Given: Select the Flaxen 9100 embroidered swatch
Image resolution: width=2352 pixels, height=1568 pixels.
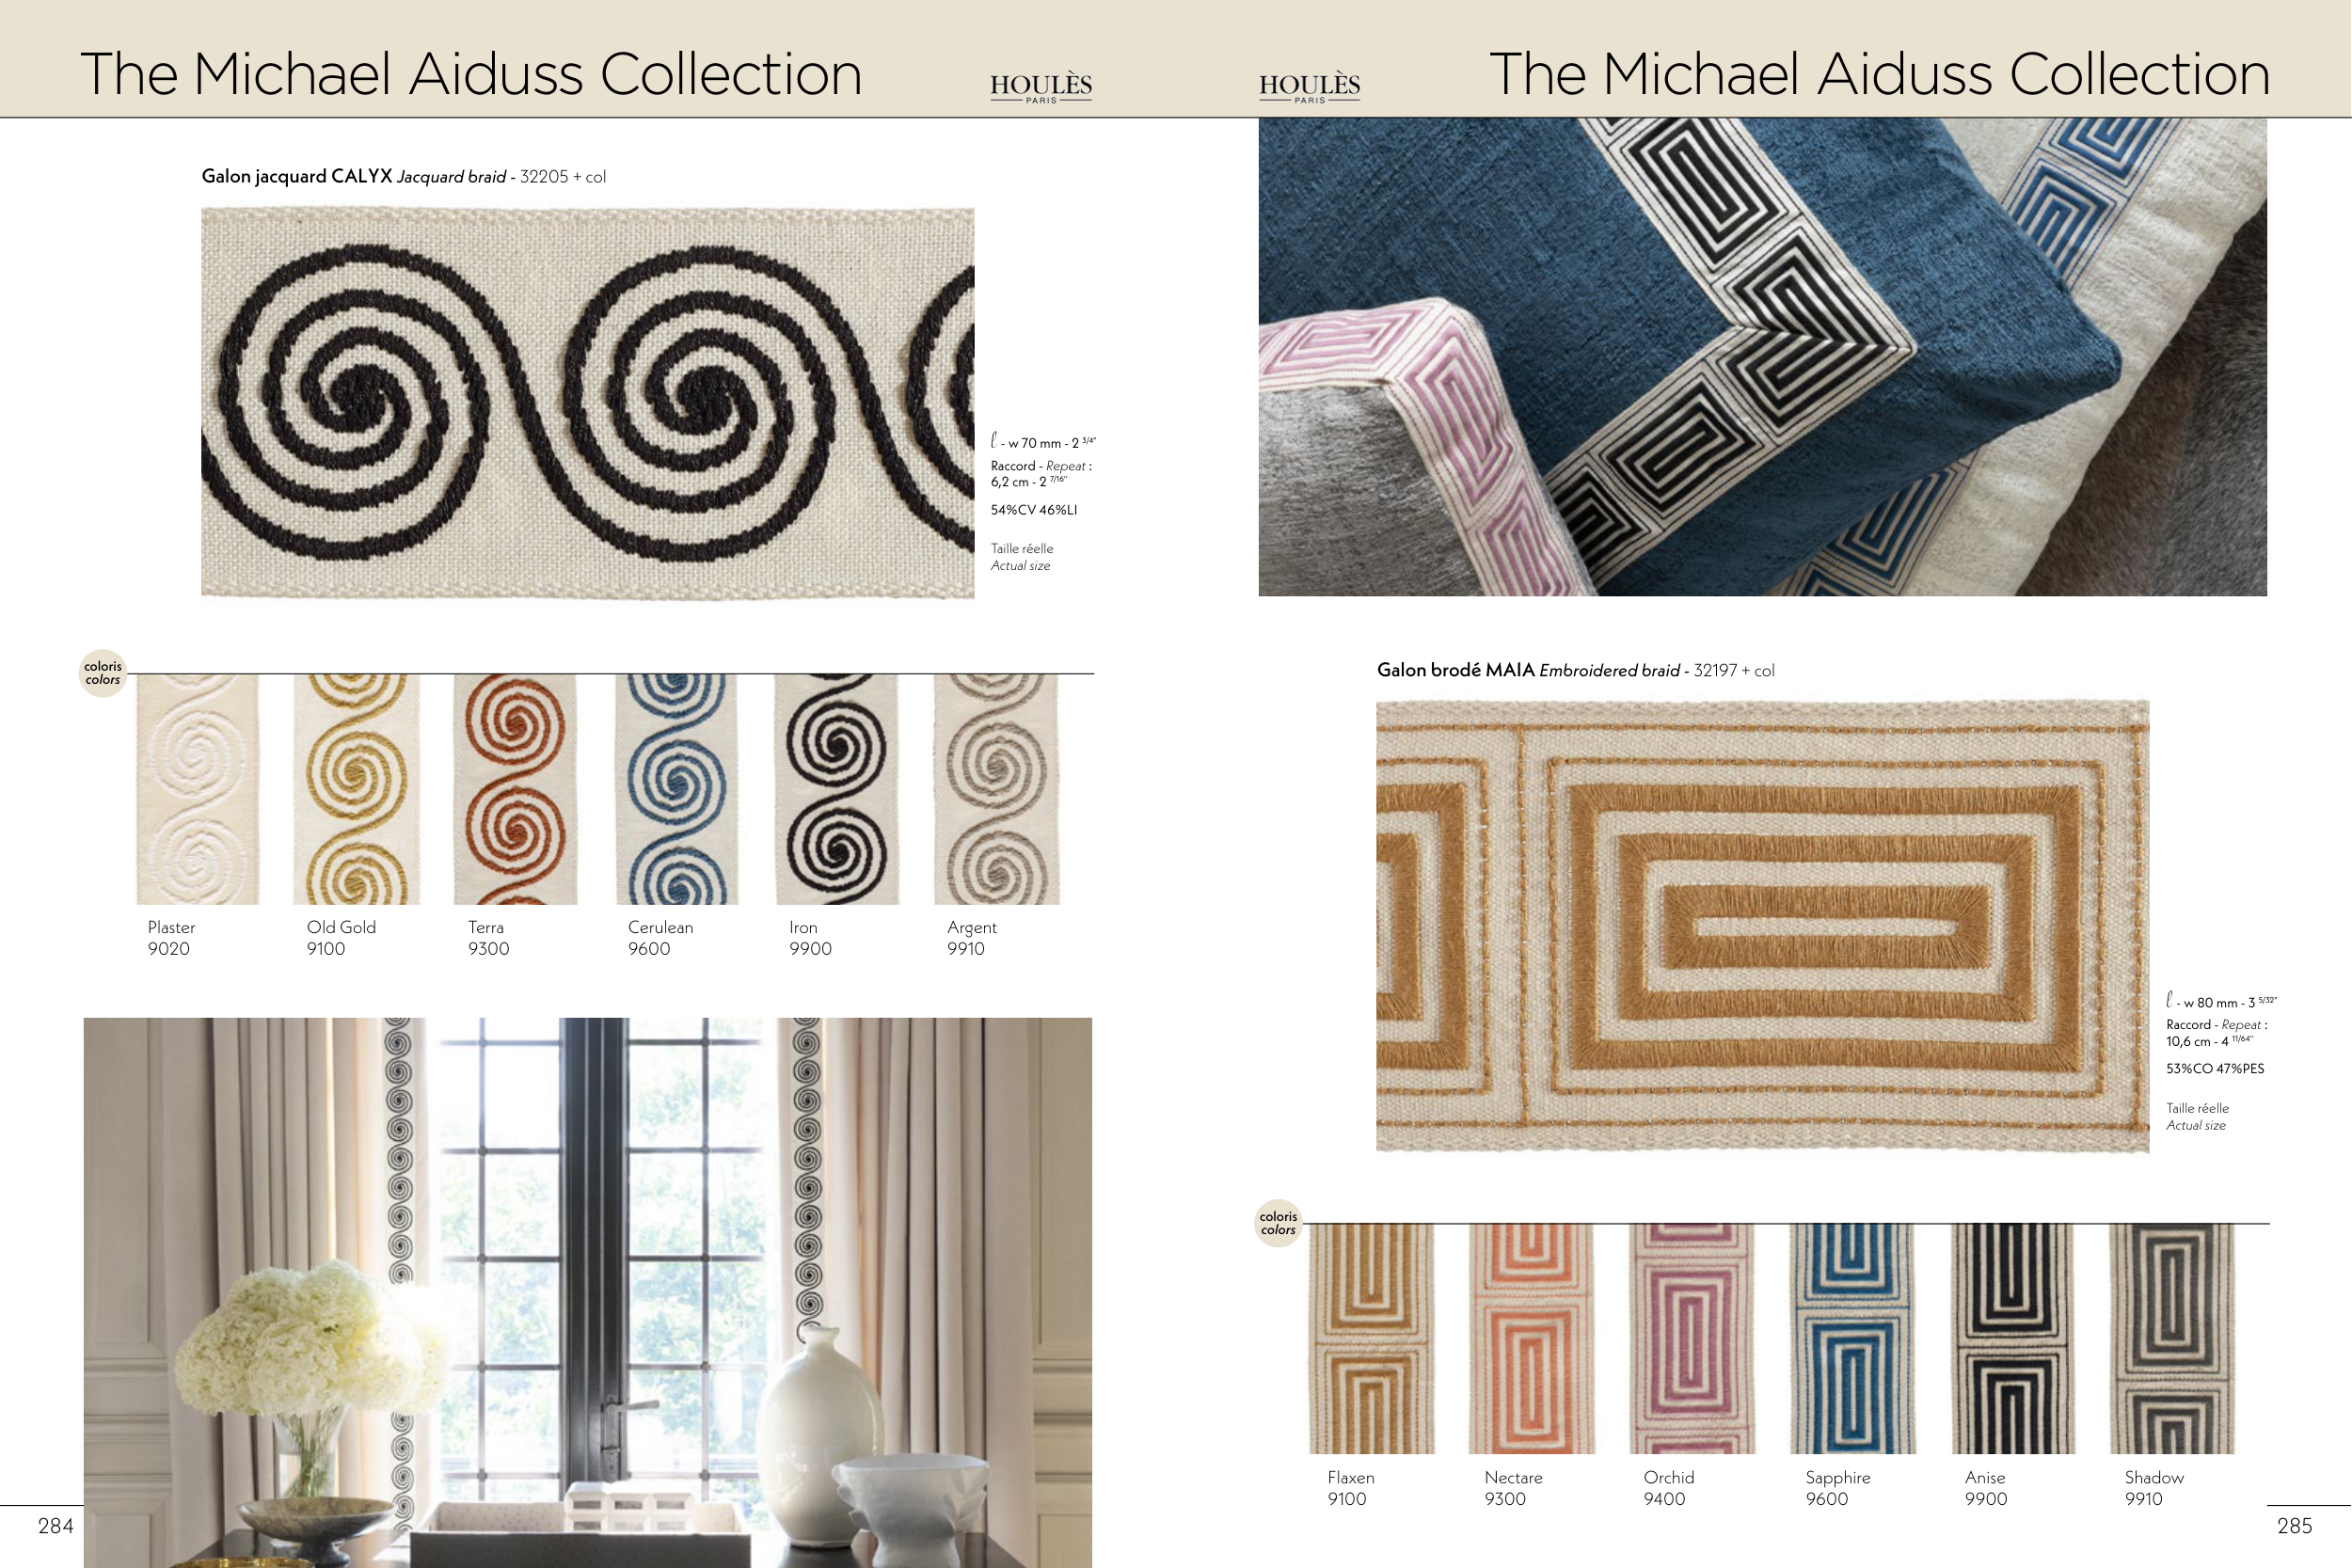Looking at the screenshot, I should [x=1372, y=1339].
